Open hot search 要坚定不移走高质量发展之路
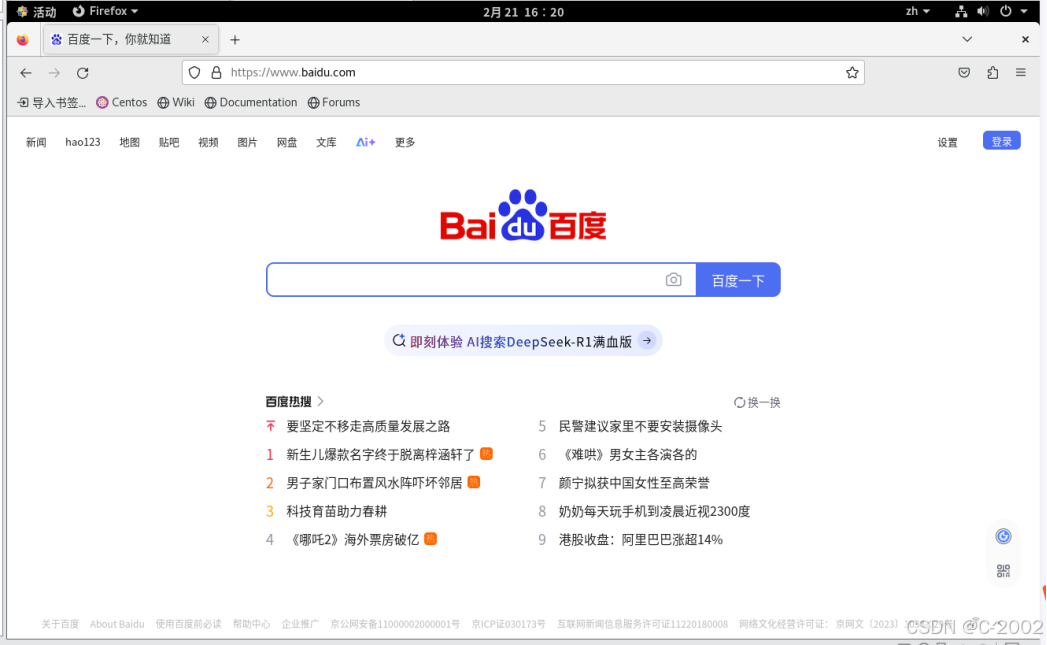 pos(368,427)
